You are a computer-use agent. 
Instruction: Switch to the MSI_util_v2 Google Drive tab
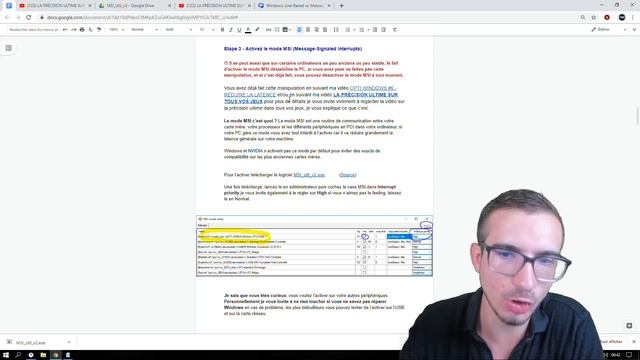pyautogui.click(x=135, y=6)
